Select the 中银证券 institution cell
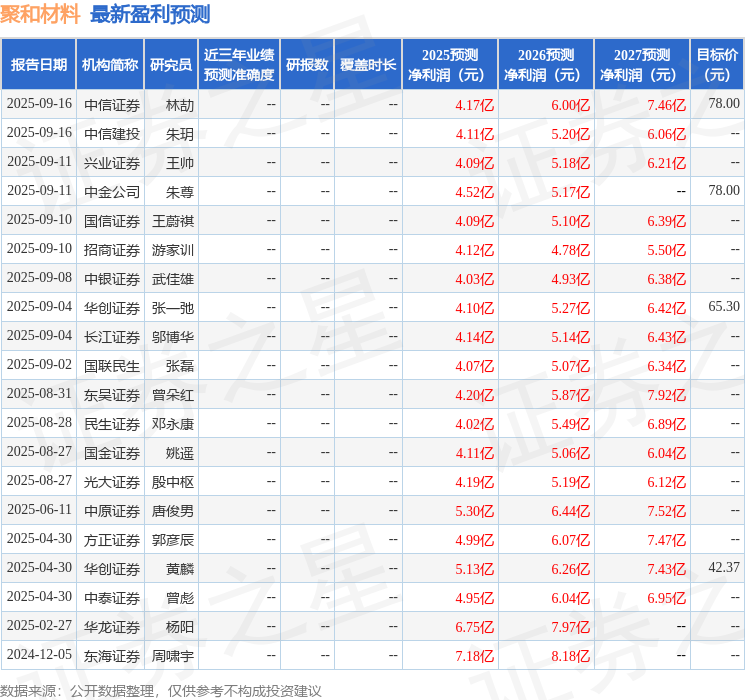Screen dimensions: 745x700 click(x=112, y=279)
